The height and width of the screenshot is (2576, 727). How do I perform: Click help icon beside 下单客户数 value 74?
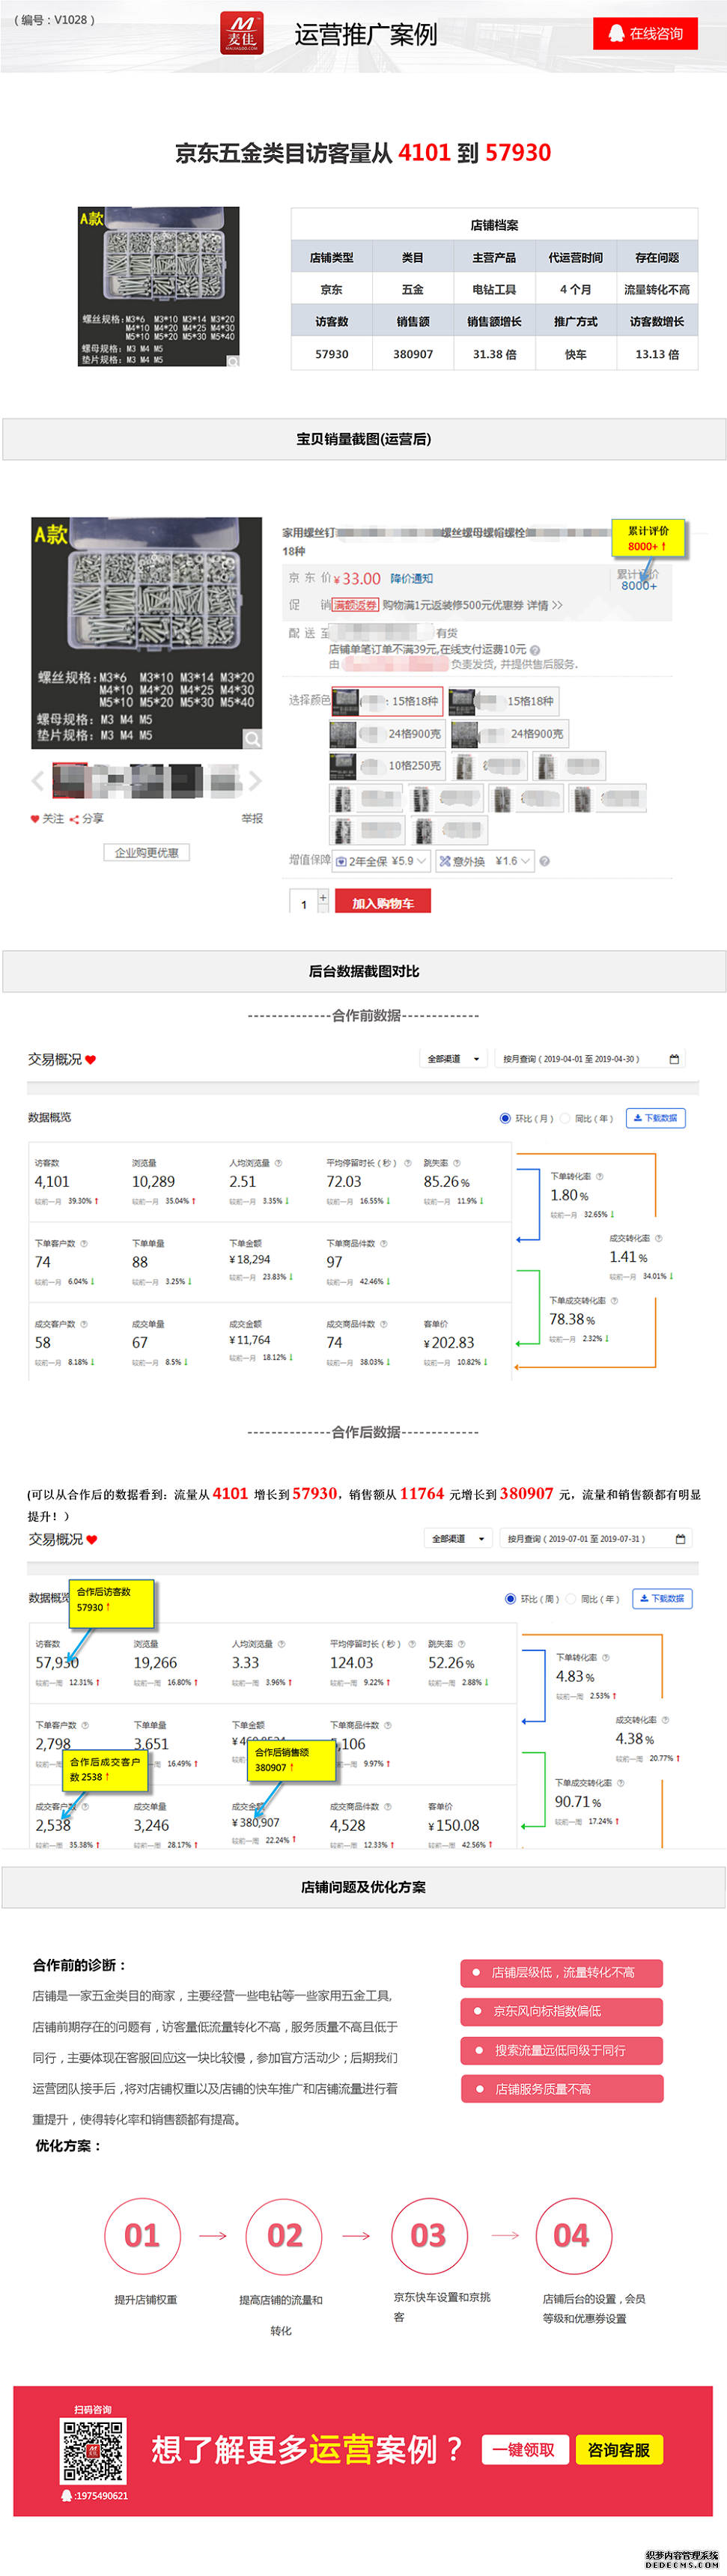[x=84, y=1244]
